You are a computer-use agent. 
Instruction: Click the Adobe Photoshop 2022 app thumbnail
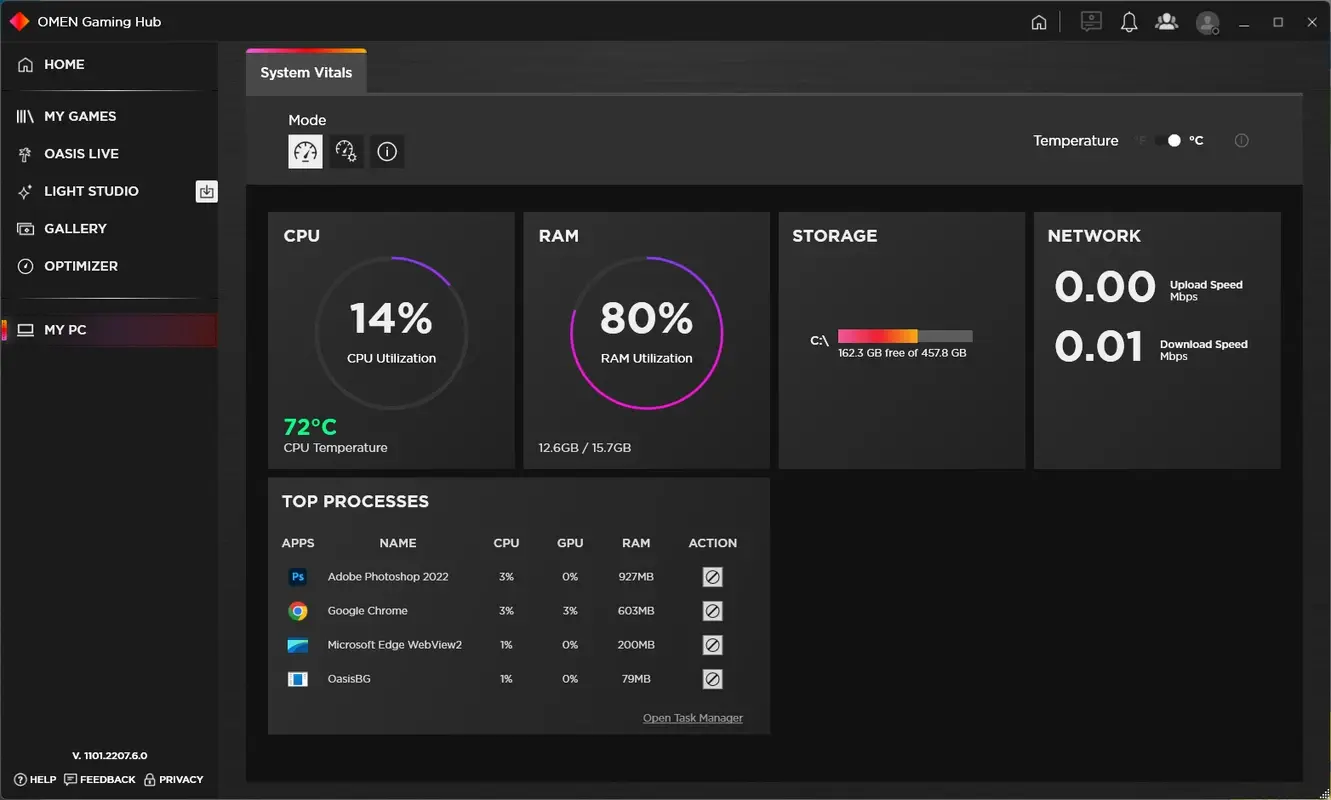click(297, 576)
